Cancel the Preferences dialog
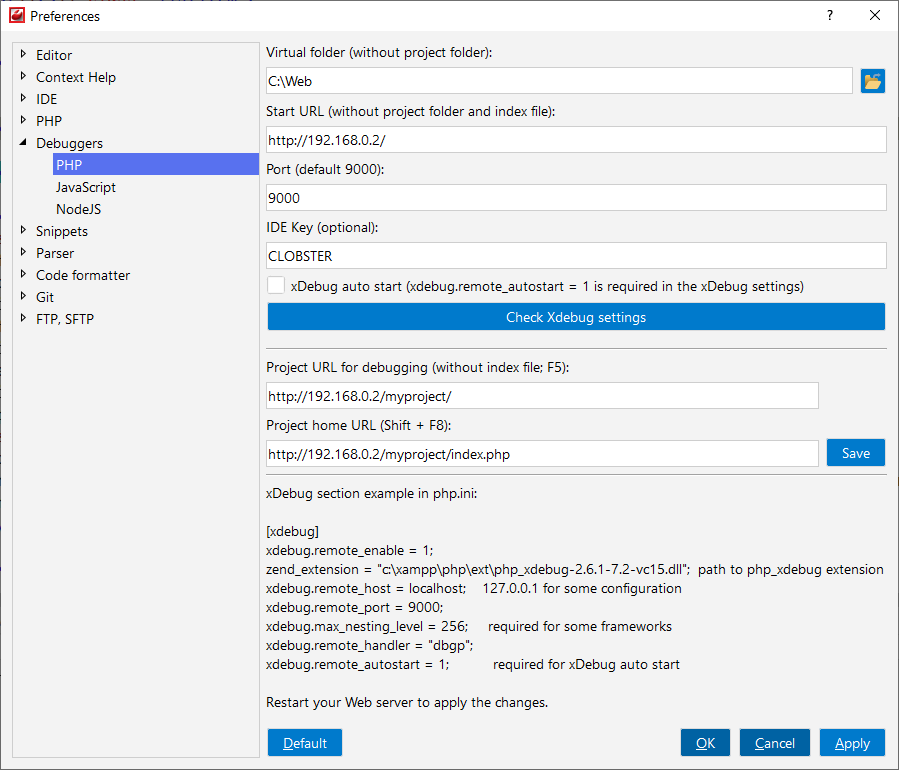 click(775, 742)
